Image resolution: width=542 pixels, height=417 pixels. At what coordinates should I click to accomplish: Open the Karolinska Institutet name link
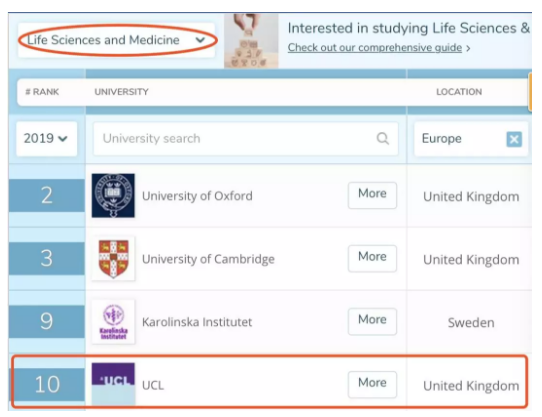click(197, 322)
